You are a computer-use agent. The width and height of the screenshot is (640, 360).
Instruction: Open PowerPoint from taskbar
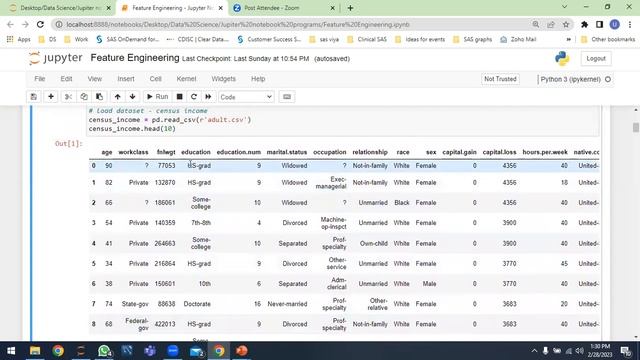point(242,351)
